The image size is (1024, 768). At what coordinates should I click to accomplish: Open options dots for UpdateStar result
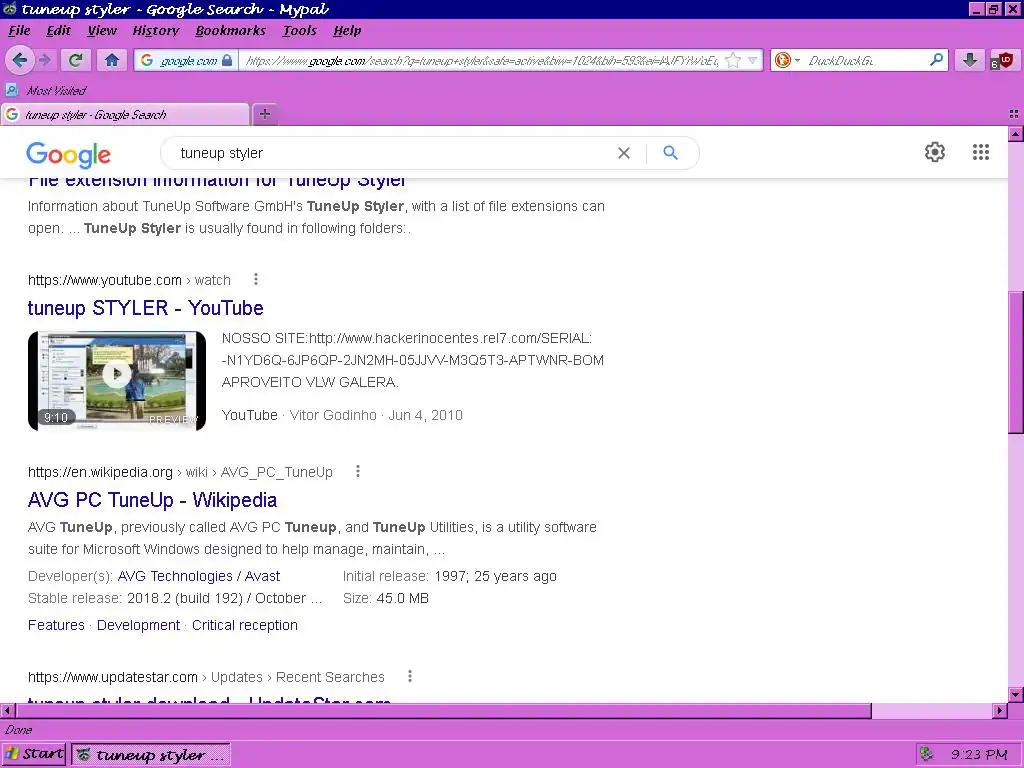[x=410, y=677]
